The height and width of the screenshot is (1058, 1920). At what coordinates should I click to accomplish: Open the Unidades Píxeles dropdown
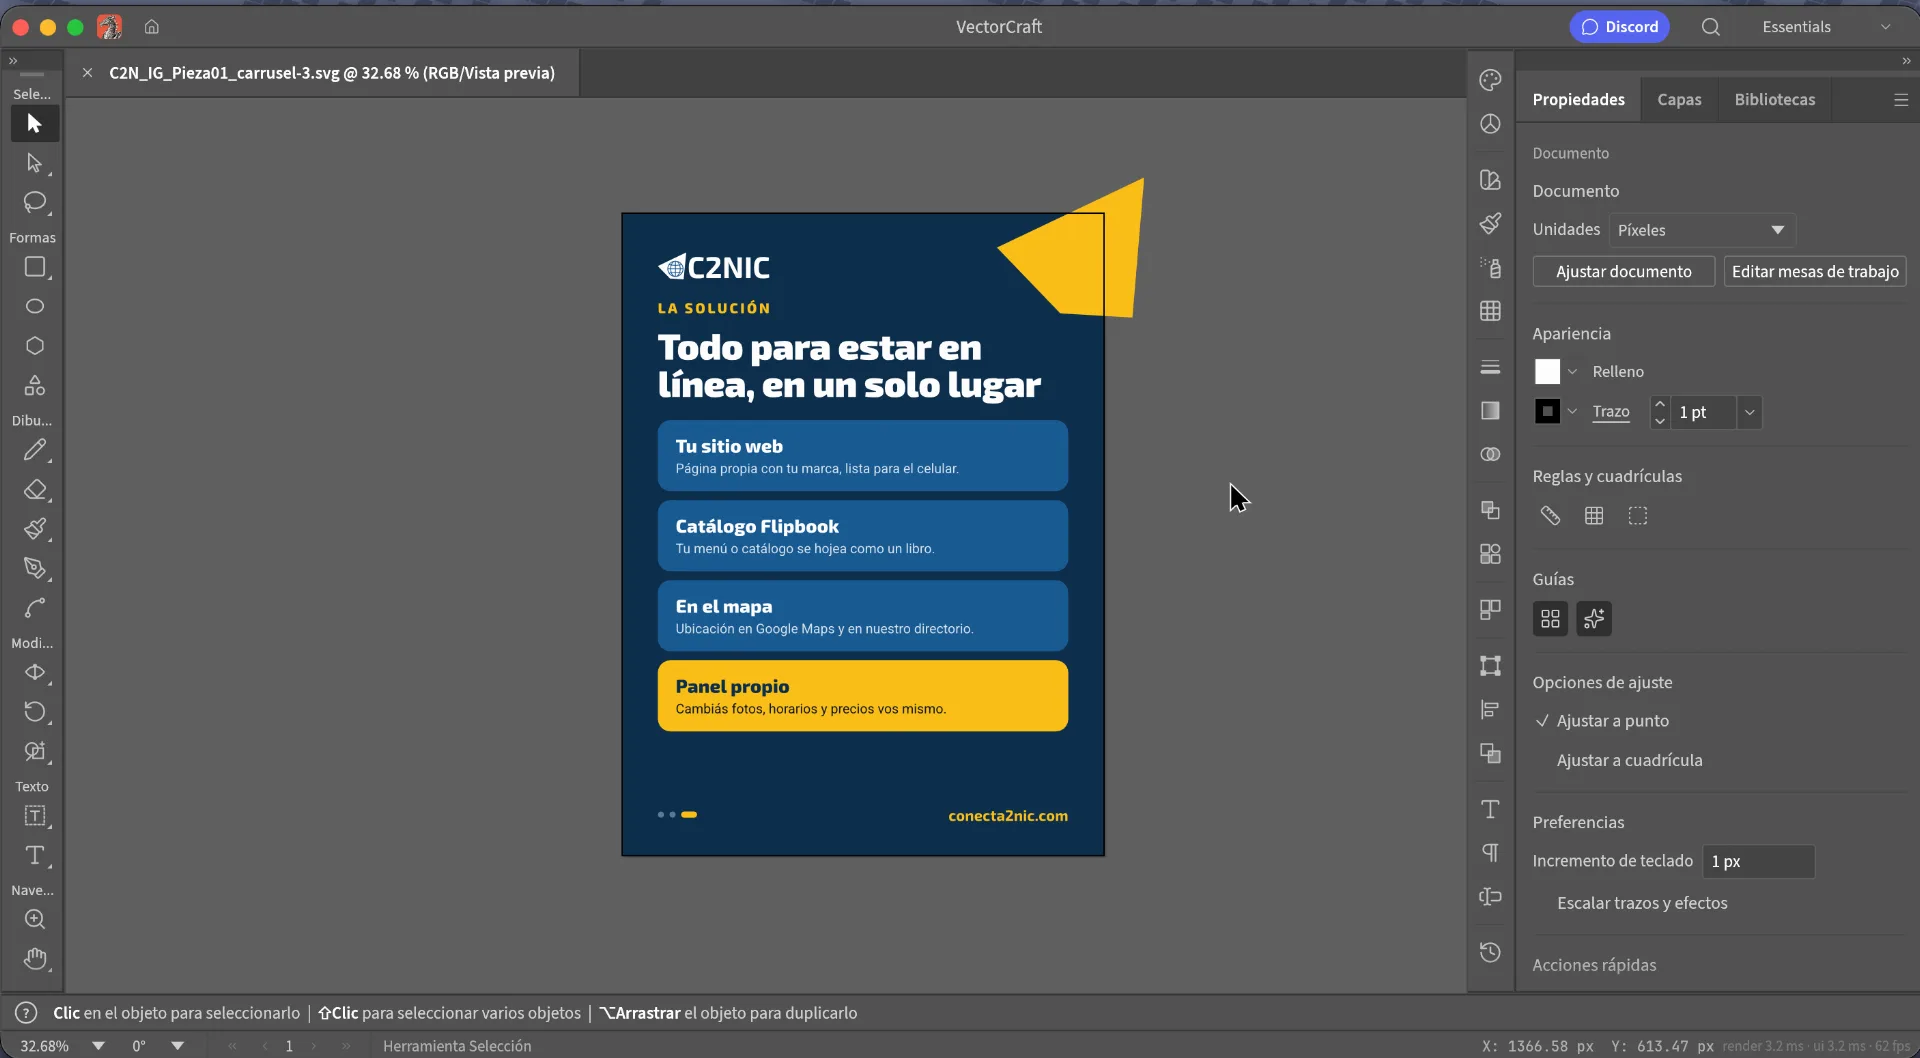point(1702,230)
